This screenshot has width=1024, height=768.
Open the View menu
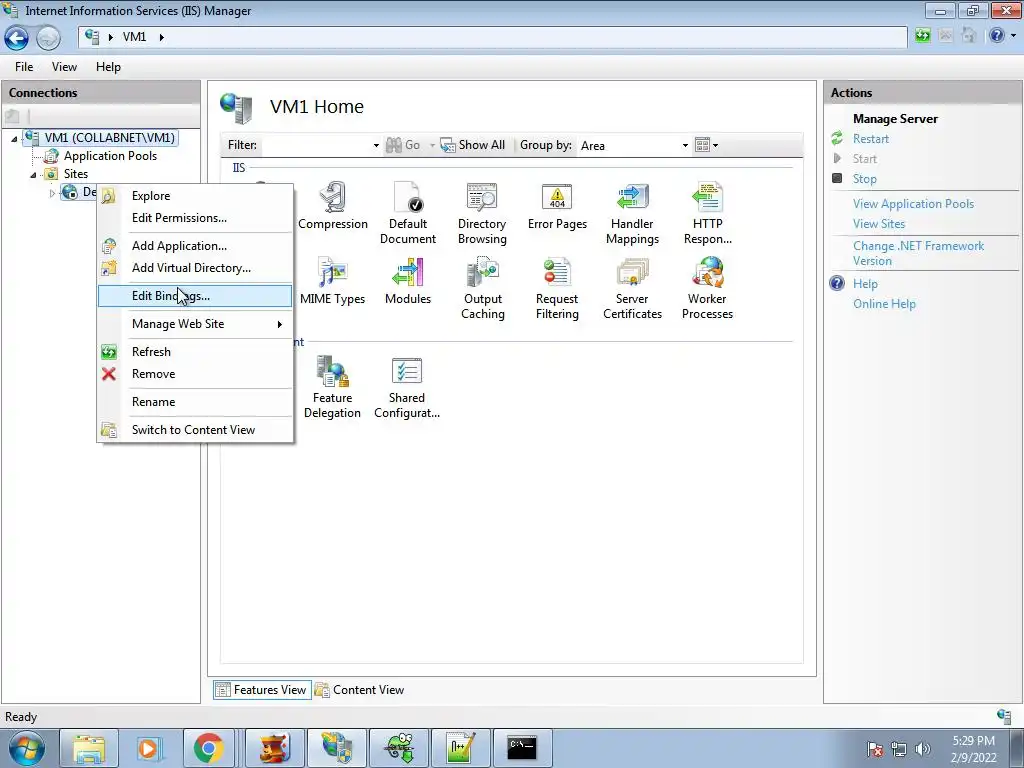[x=64, y=67]
